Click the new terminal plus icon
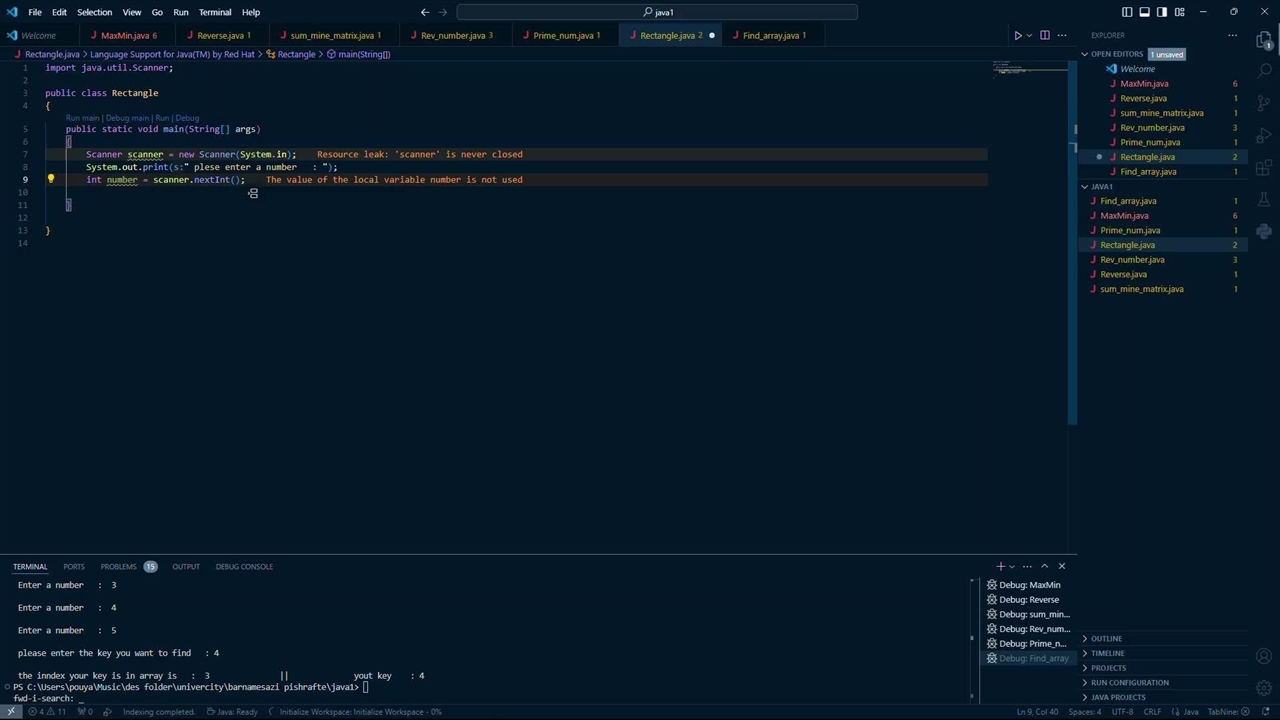This screenshot has width=1280, height=720. pos(1000,566)
